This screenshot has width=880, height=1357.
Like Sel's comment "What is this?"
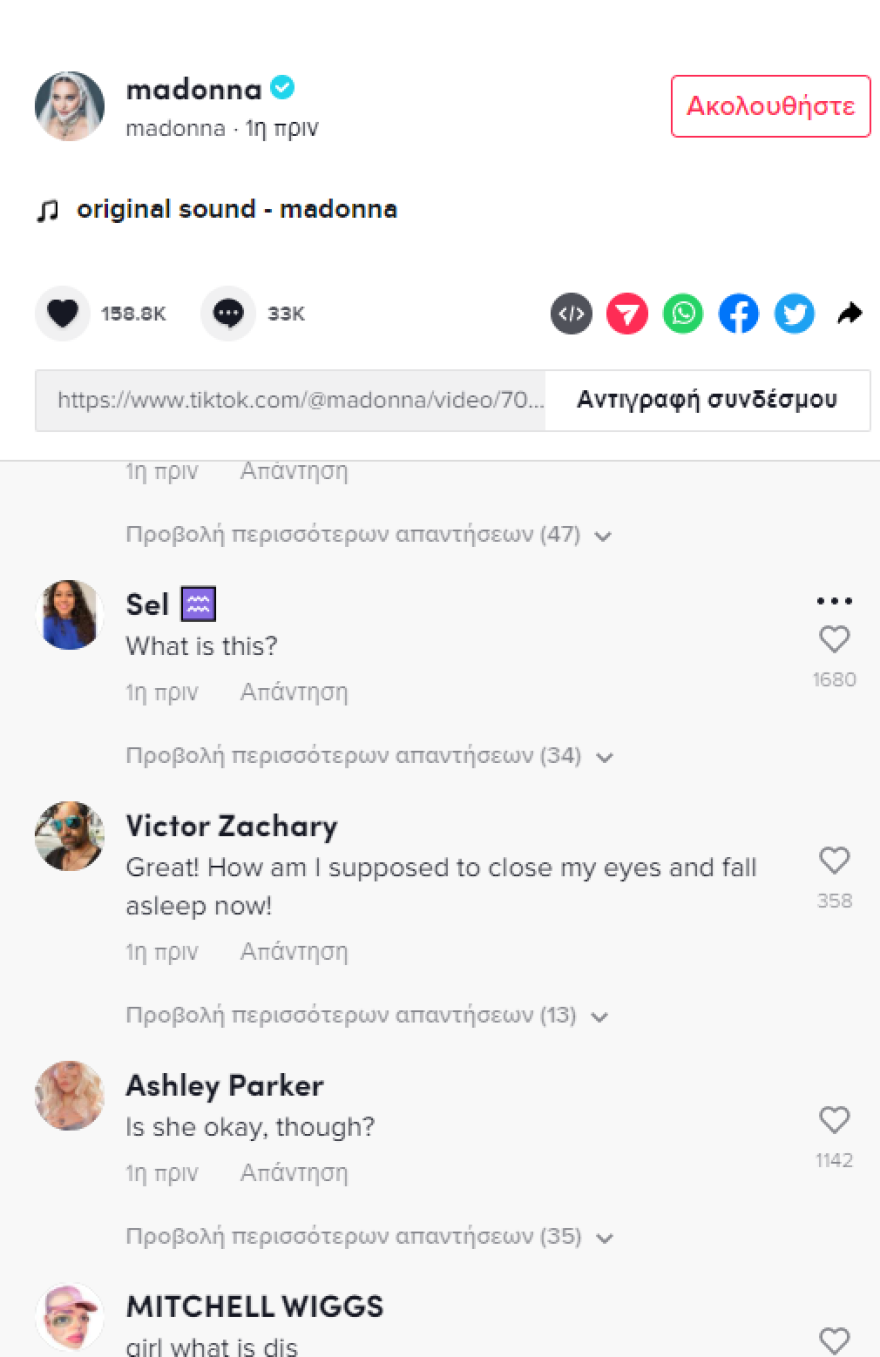click(x=834, y=640)
